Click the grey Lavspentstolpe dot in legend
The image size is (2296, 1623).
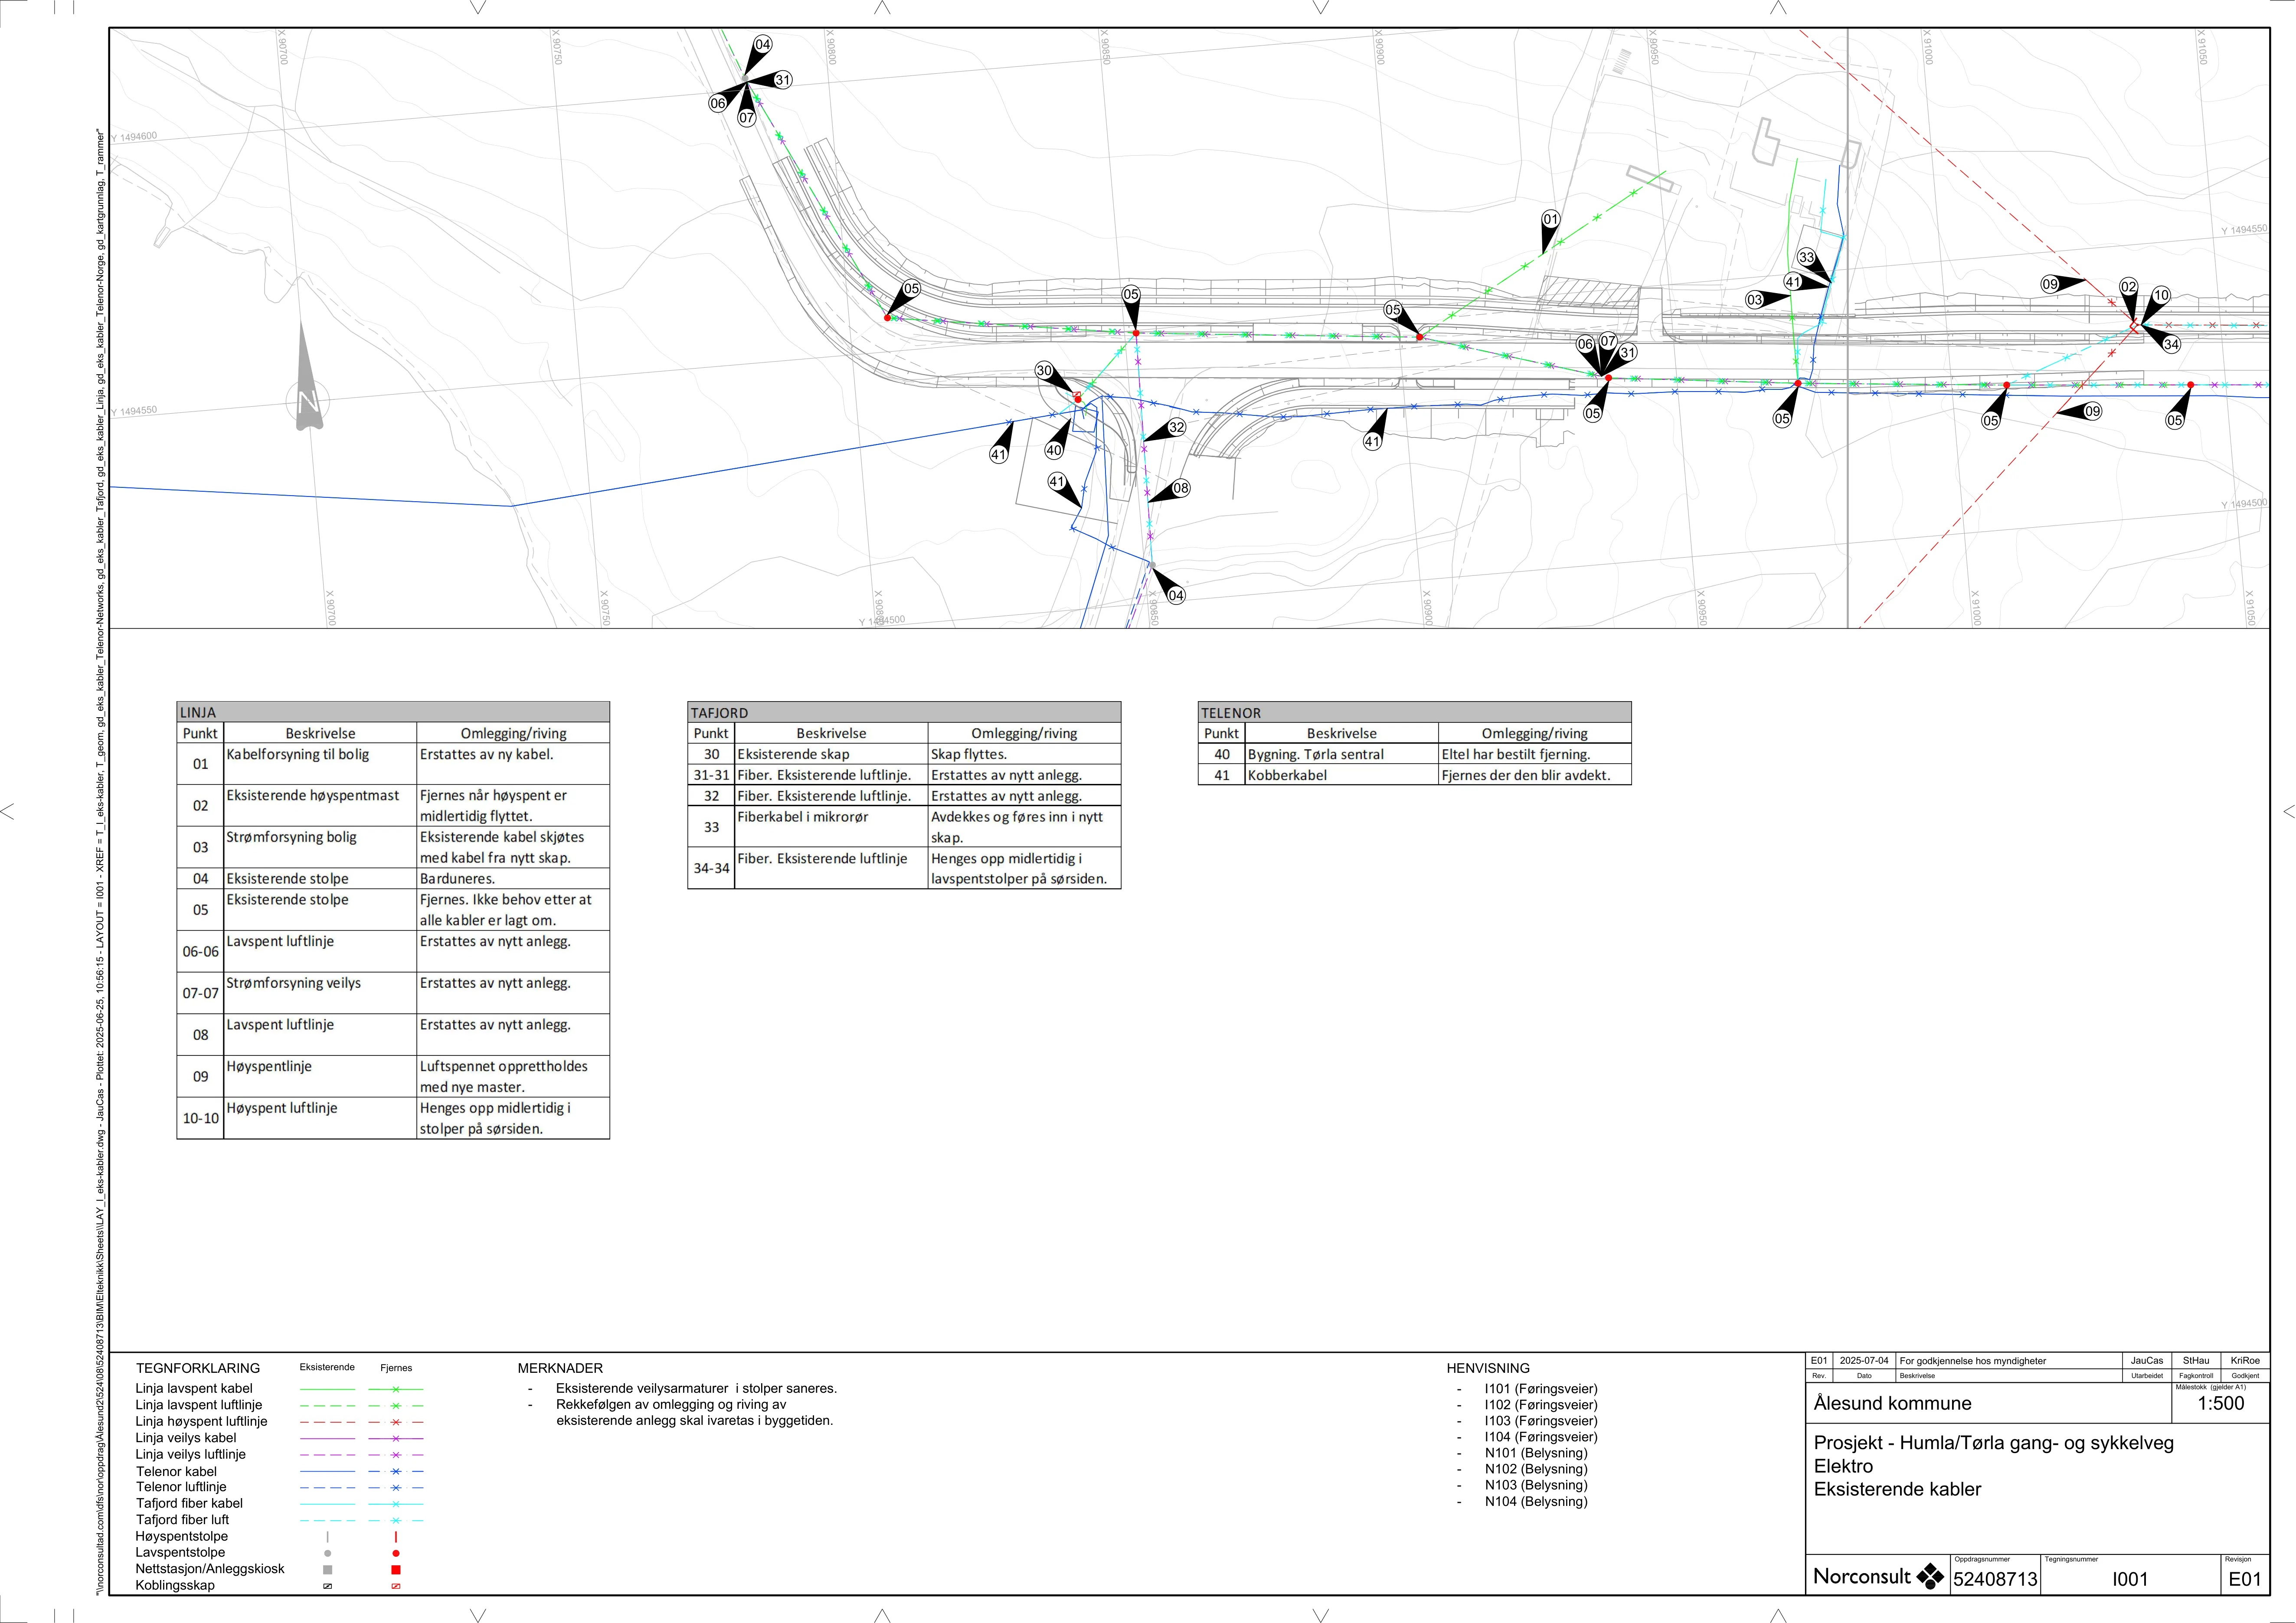click(x=327, y=1553)
